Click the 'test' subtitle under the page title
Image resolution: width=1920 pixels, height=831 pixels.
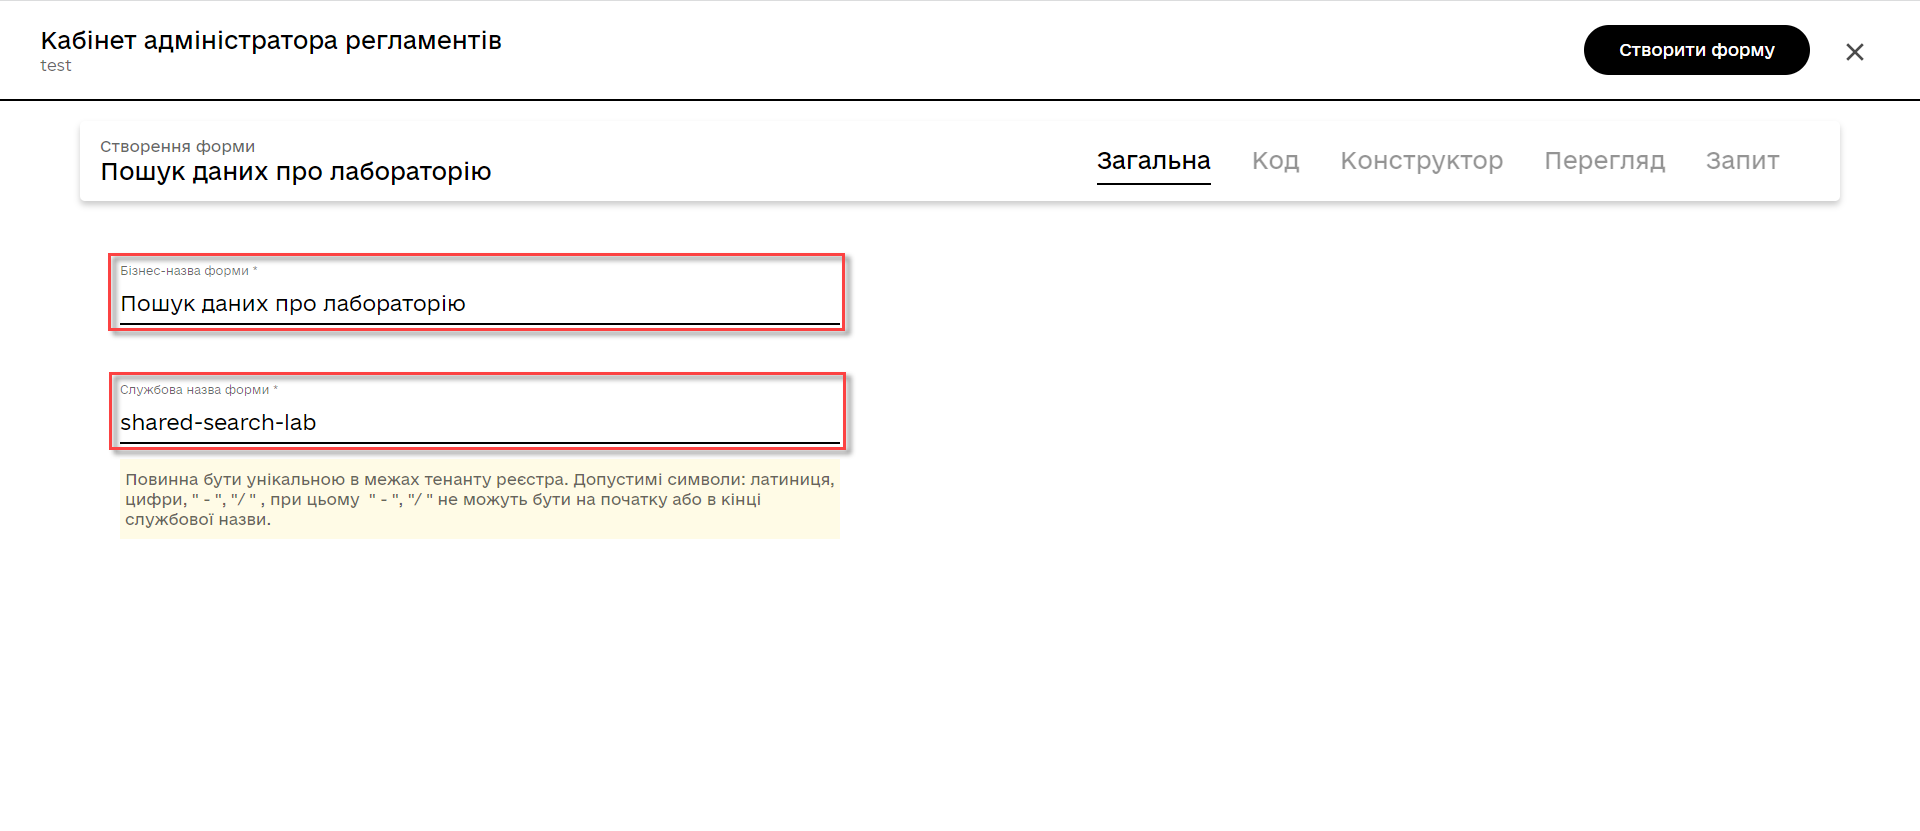56,66
